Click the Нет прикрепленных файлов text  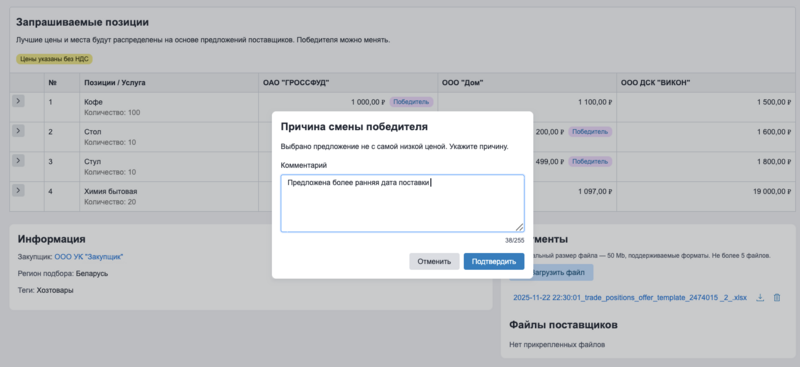557,345
